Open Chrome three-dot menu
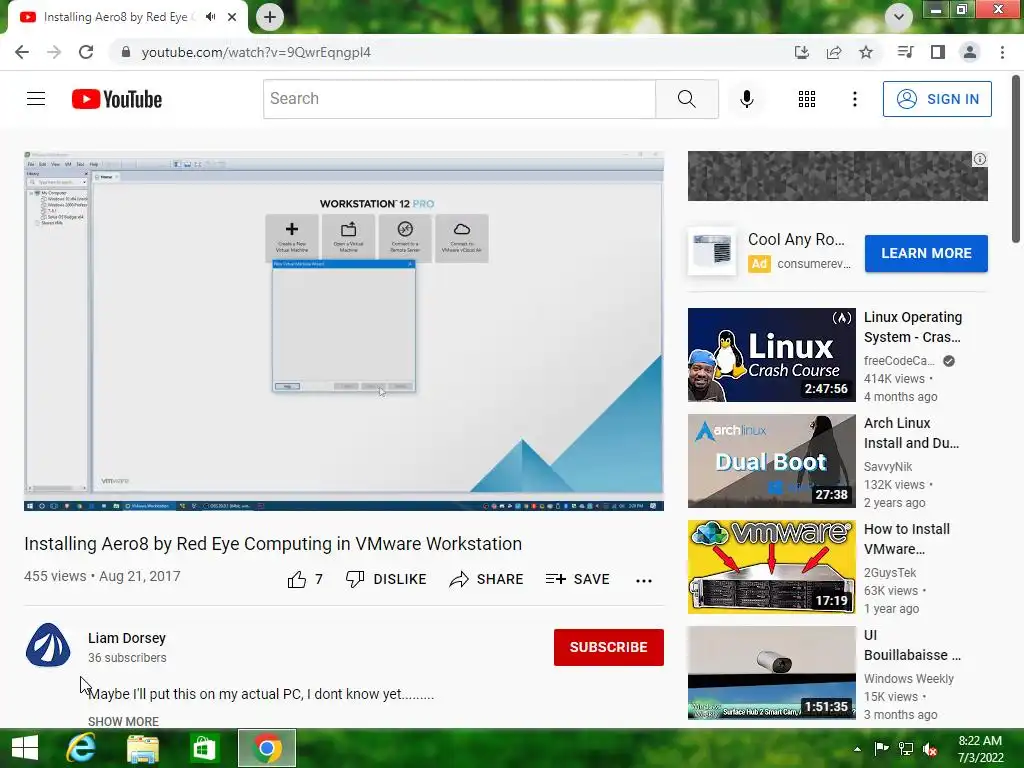This screenshot has width=1024, height=768. [1002, 52]
